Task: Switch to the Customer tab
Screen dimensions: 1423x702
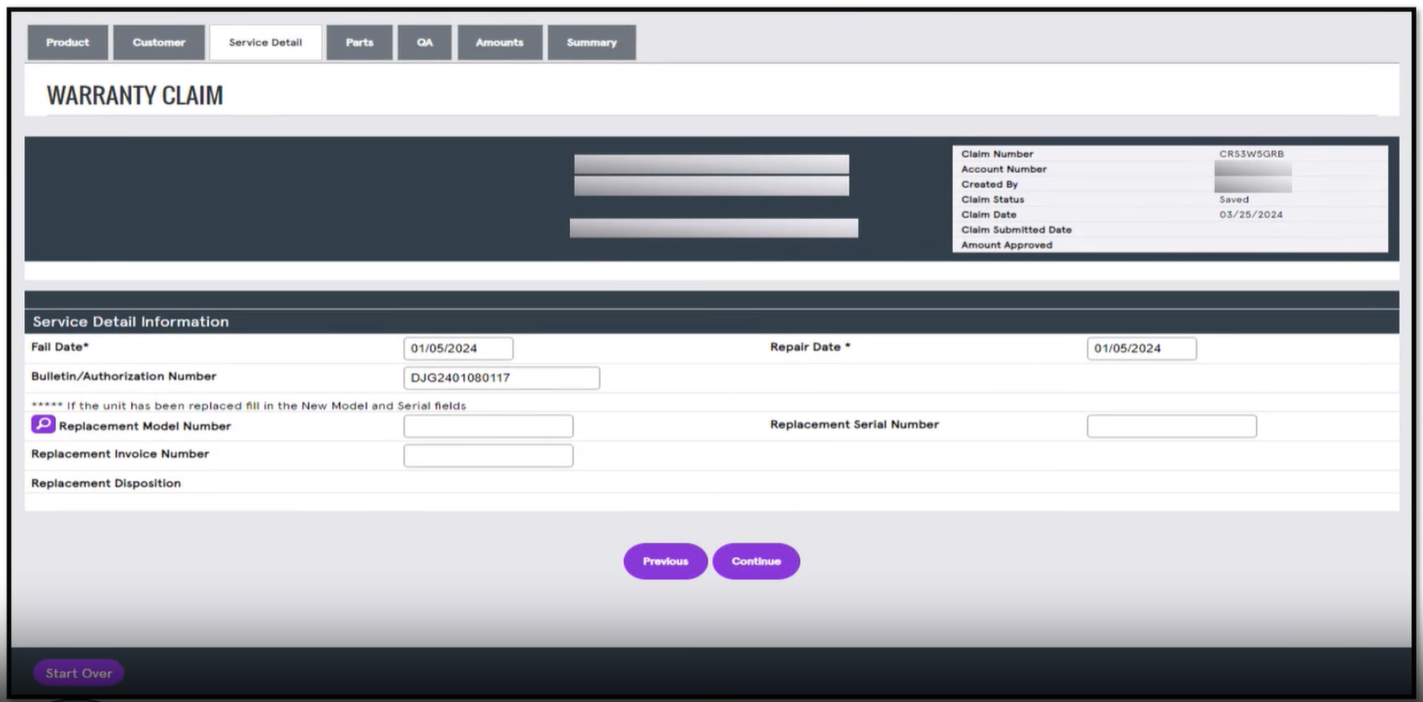Action: 159,42
